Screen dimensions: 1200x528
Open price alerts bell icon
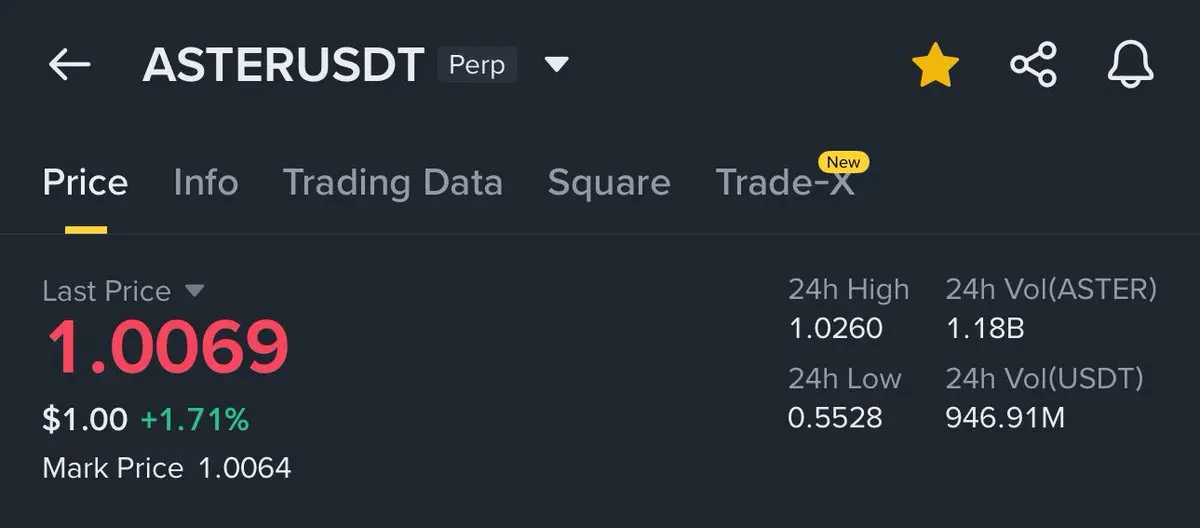tap(1131, 66)
